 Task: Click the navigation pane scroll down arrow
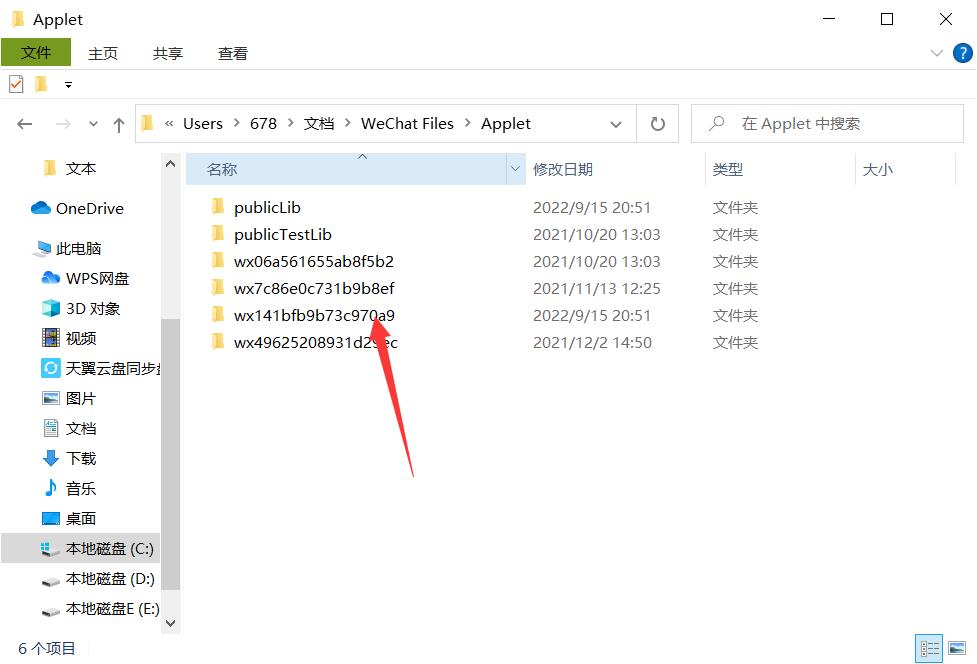click(170, 623)
